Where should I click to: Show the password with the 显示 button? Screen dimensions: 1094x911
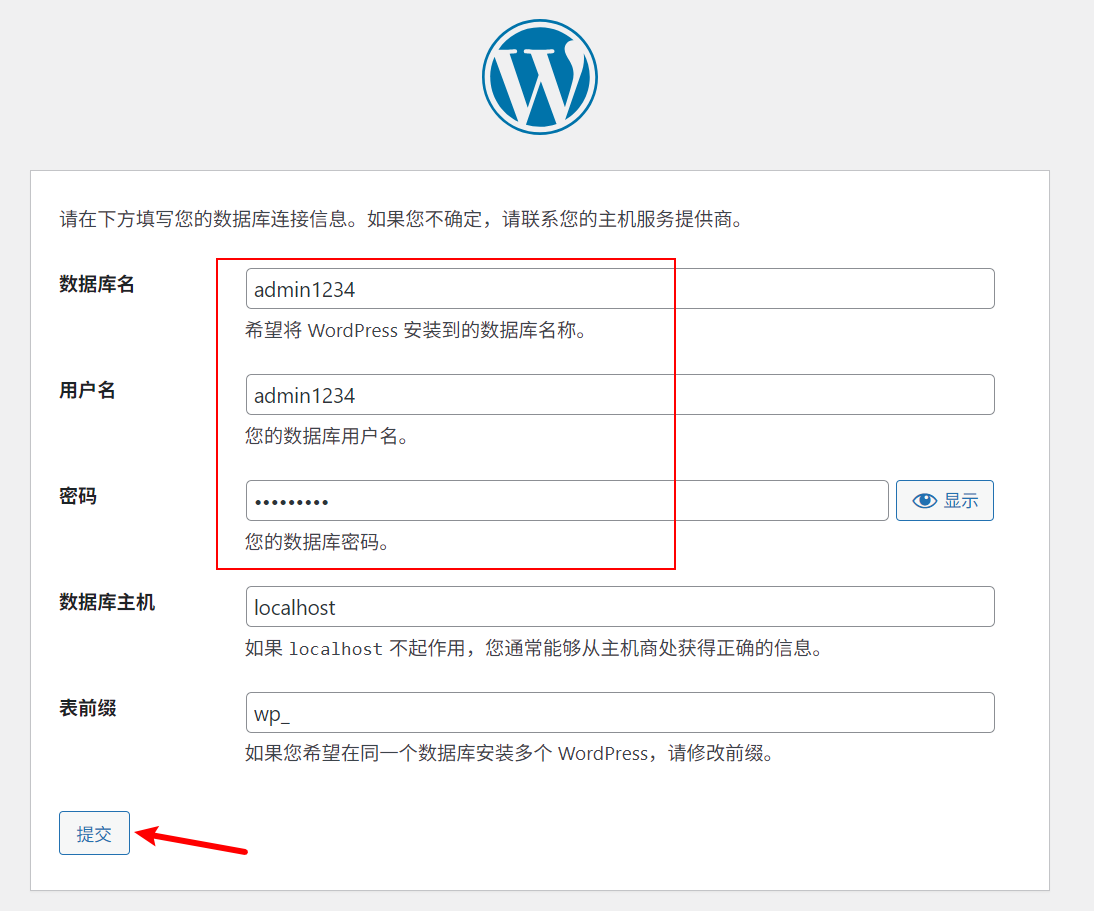click(x=945, y=501)
